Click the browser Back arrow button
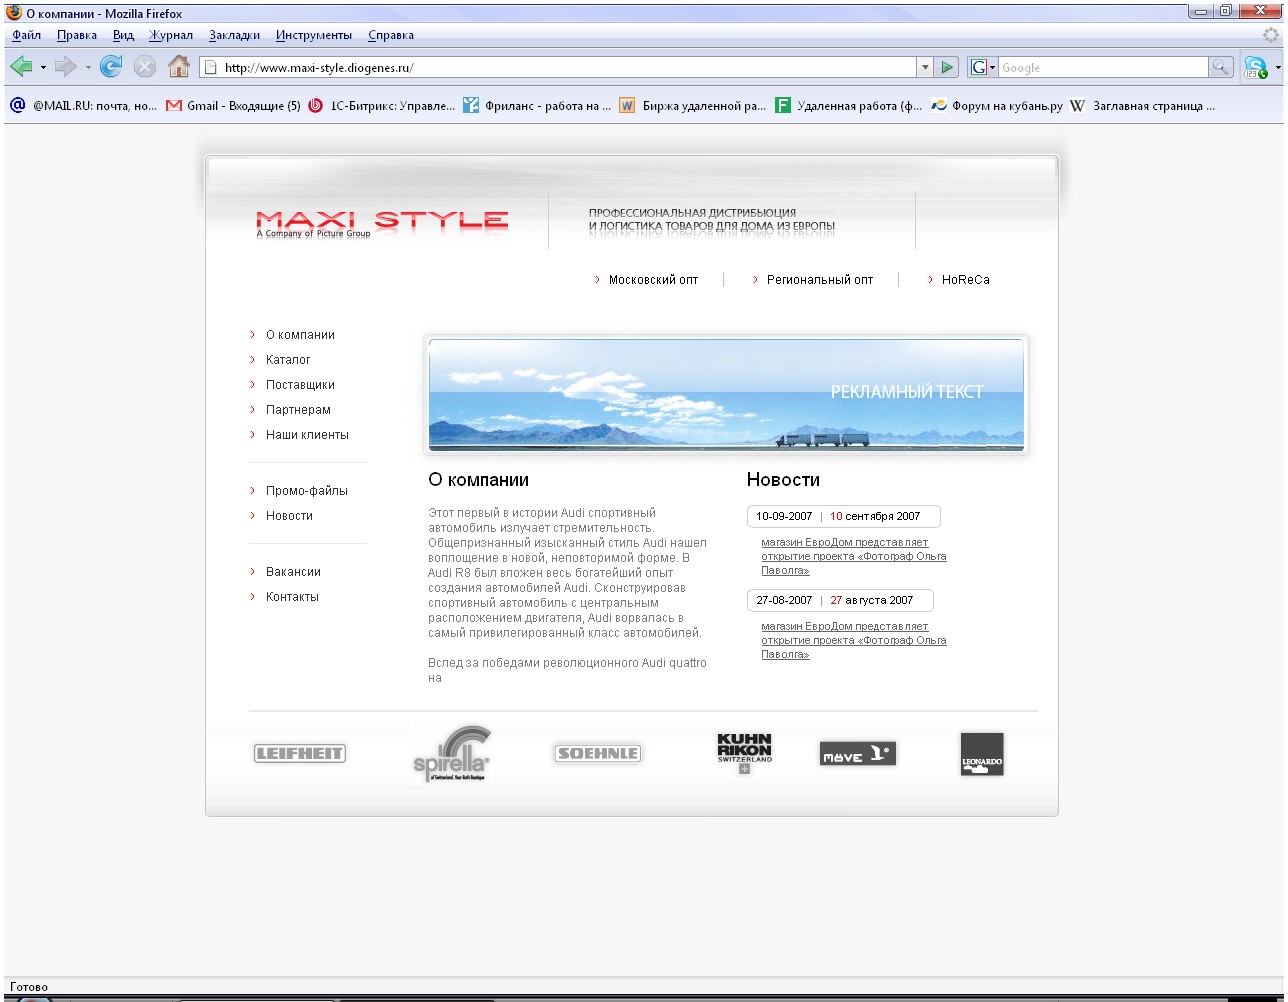 (21, 67)
